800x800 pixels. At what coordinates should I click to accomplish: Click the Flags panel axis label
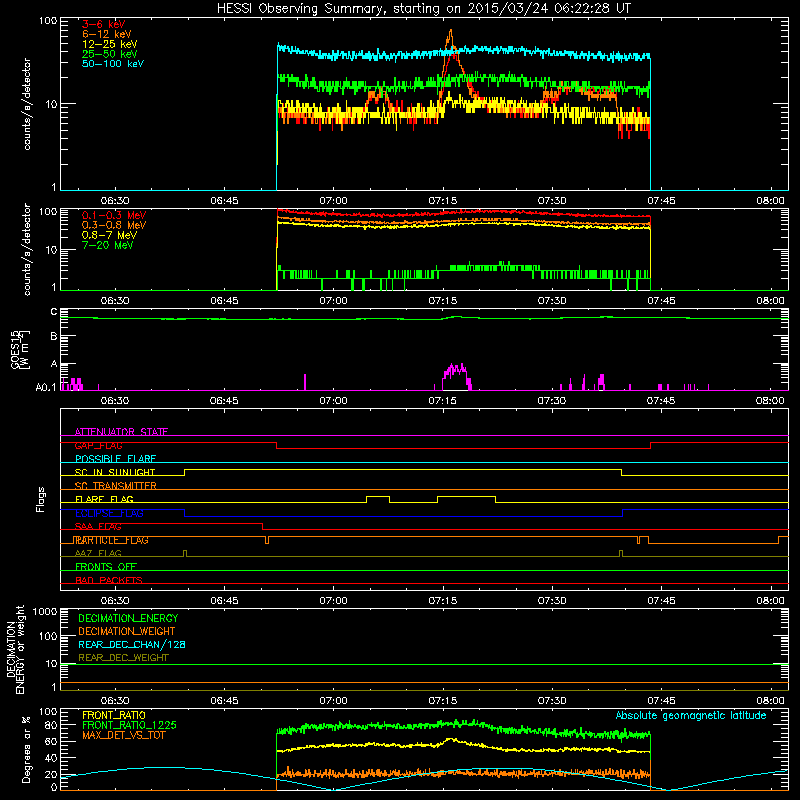pyautogui.click(x=41, y=499)
